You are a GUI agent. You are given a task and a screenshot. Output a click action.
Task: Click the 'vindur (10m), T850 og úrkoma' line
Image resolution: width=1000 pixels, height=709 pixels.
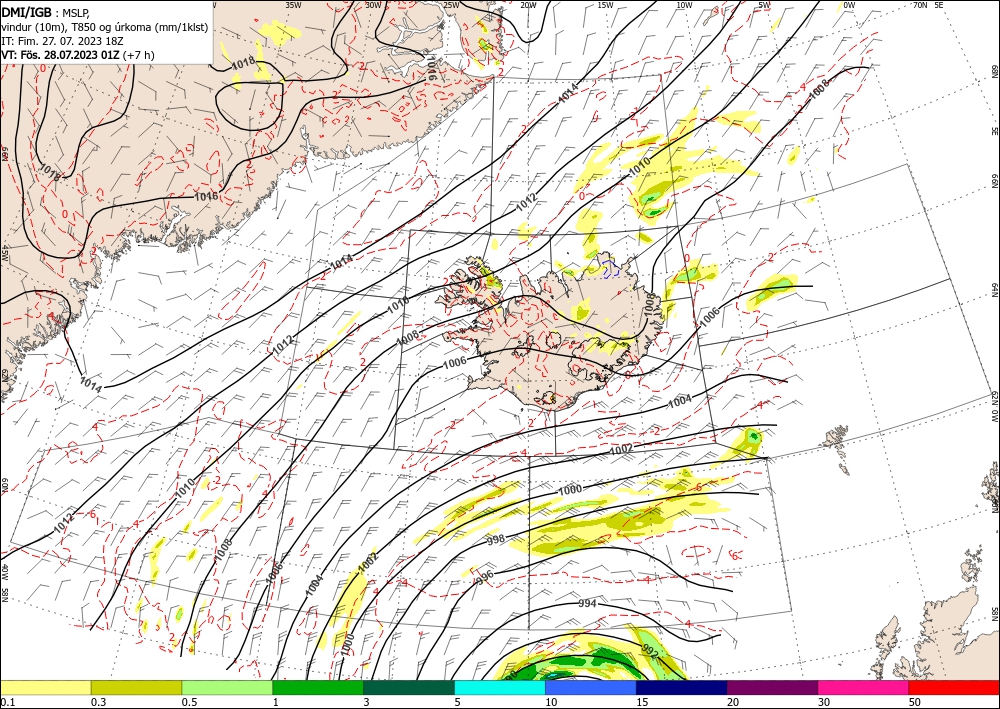tap(105, 27)
